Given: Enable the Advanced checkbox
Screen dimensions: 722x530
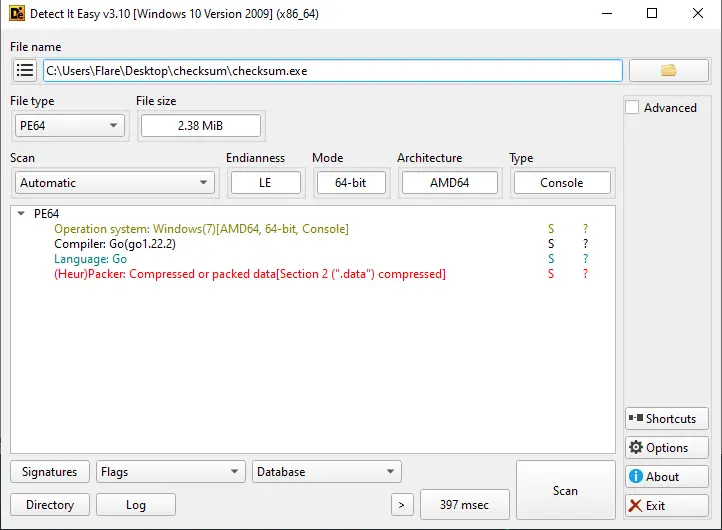Looking at the screenshot, I should click(632, 107).
